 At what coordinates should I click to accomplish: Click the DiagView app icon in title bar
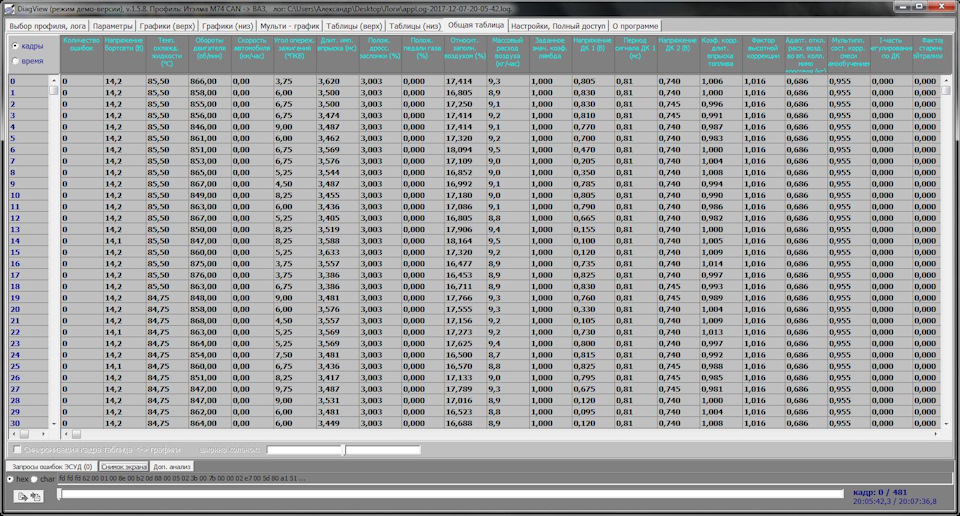click(7, 8)
